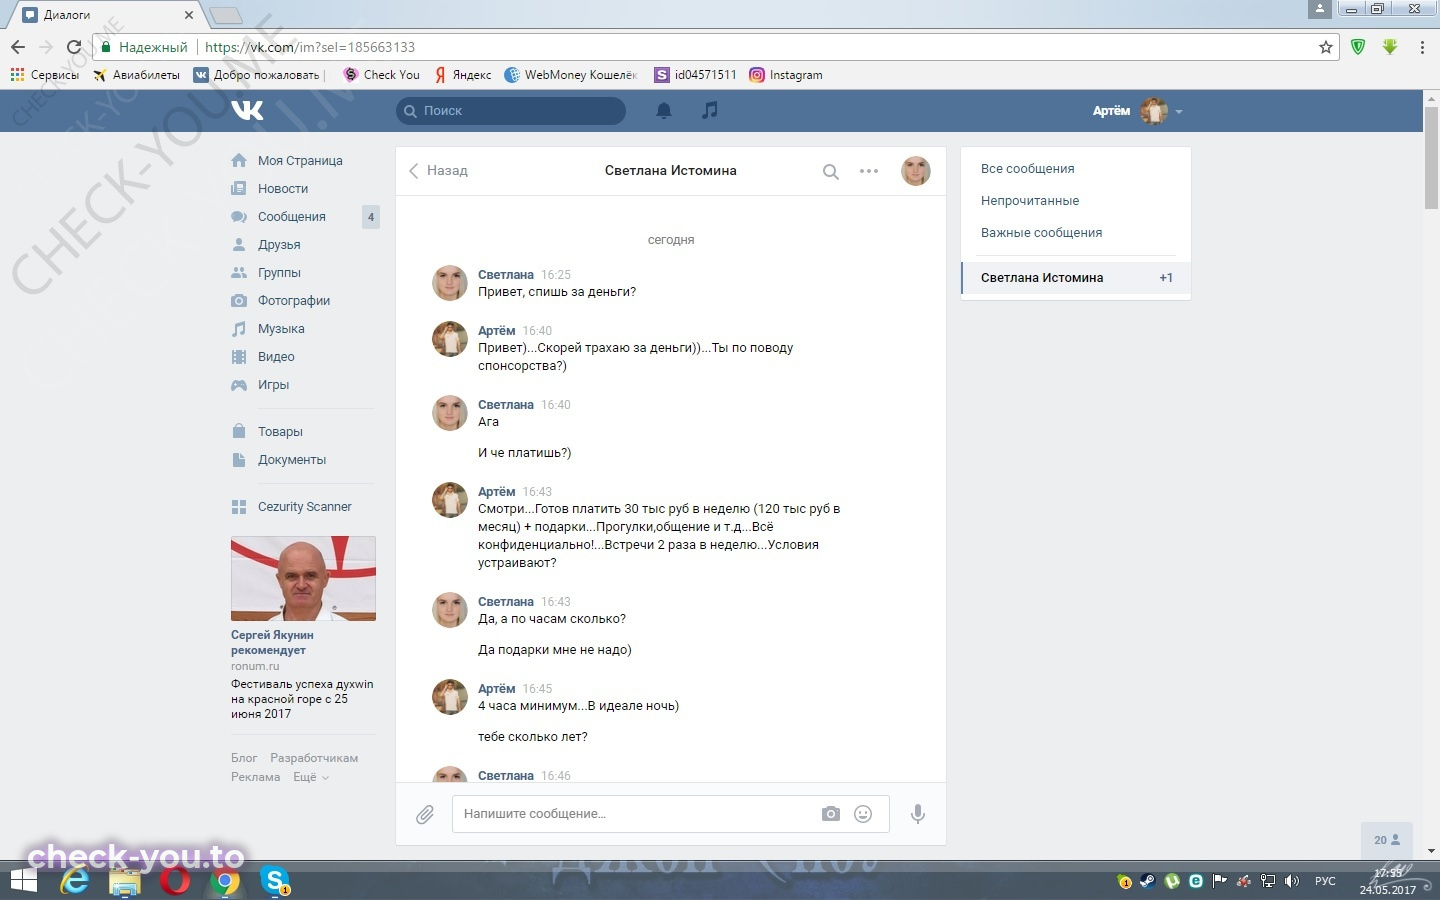This screenshot has width=1440, height=900.
Task: Select Светлана Истомина dialog tab
Action: 1076,278
